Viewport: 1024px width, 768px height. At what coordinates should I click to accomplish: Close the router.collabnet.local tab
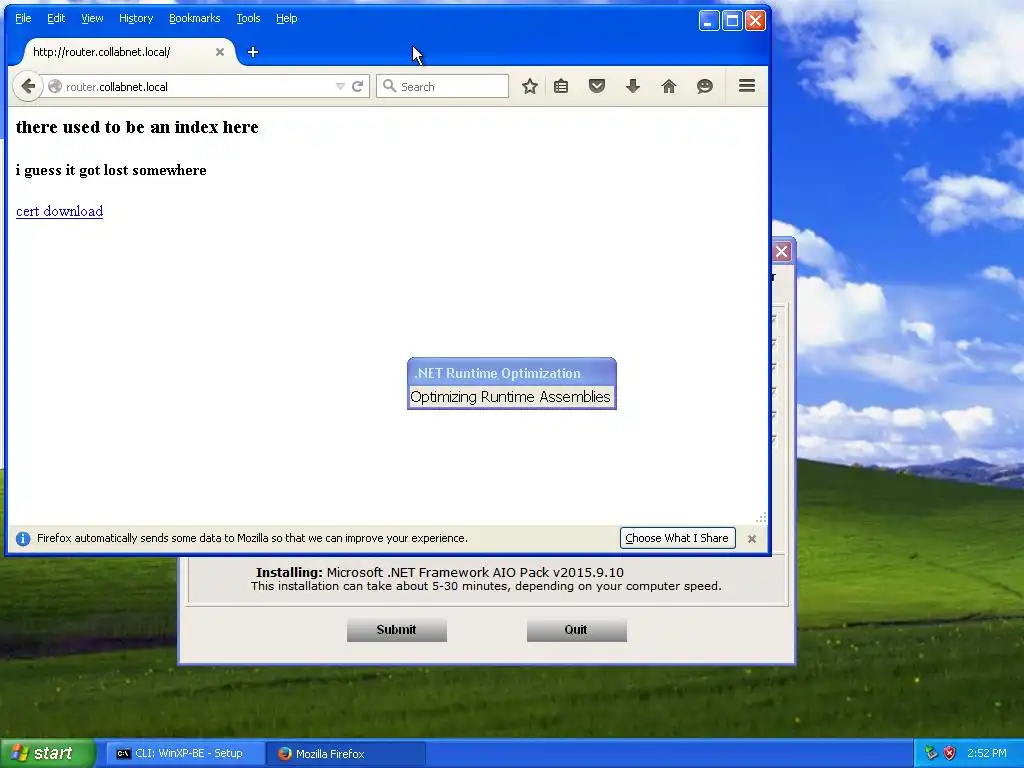(220, 52)
